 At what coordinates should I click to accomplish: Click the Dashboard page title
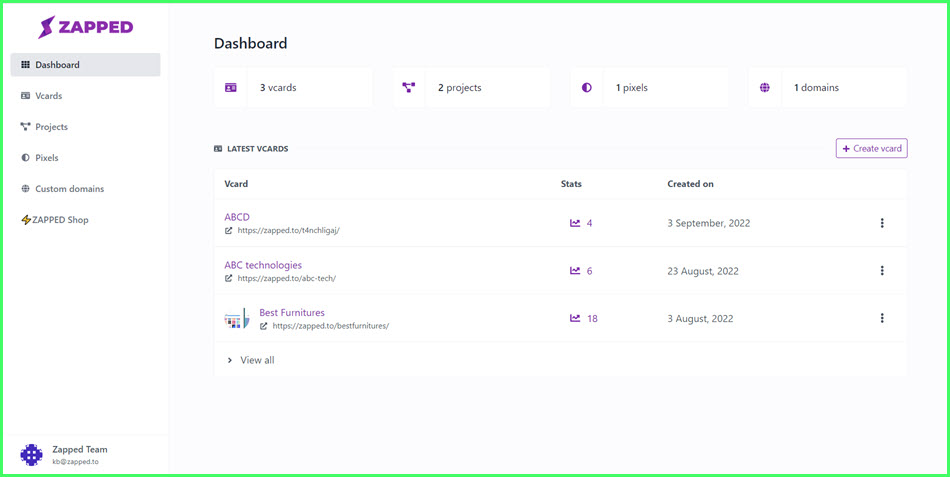(x=250, y=43)
